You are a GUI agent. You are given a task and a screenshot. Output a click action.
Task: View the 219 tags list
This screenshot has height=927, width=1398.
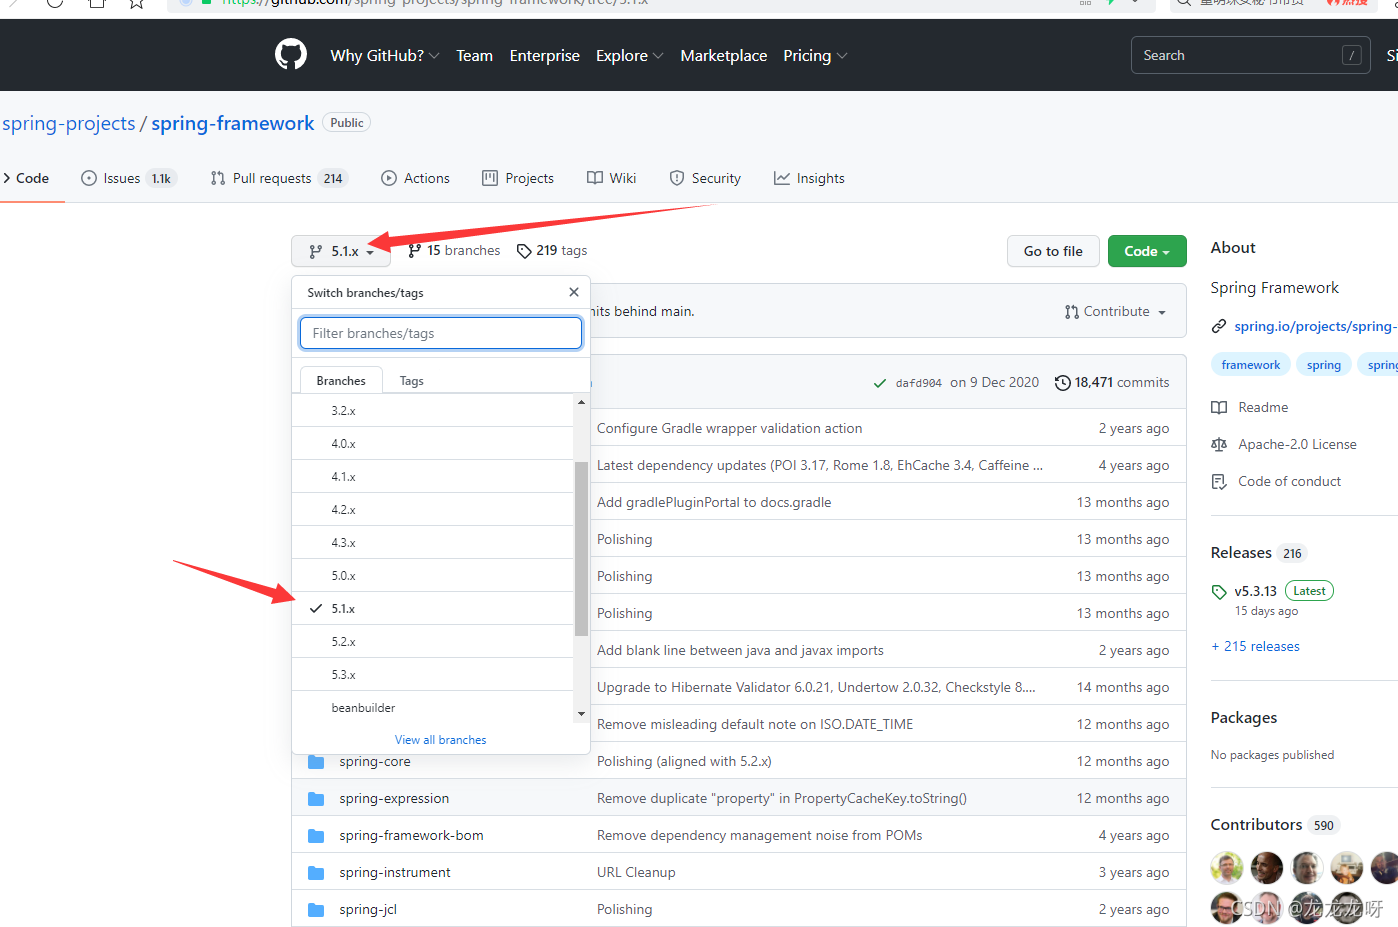[x=552, y=250]
